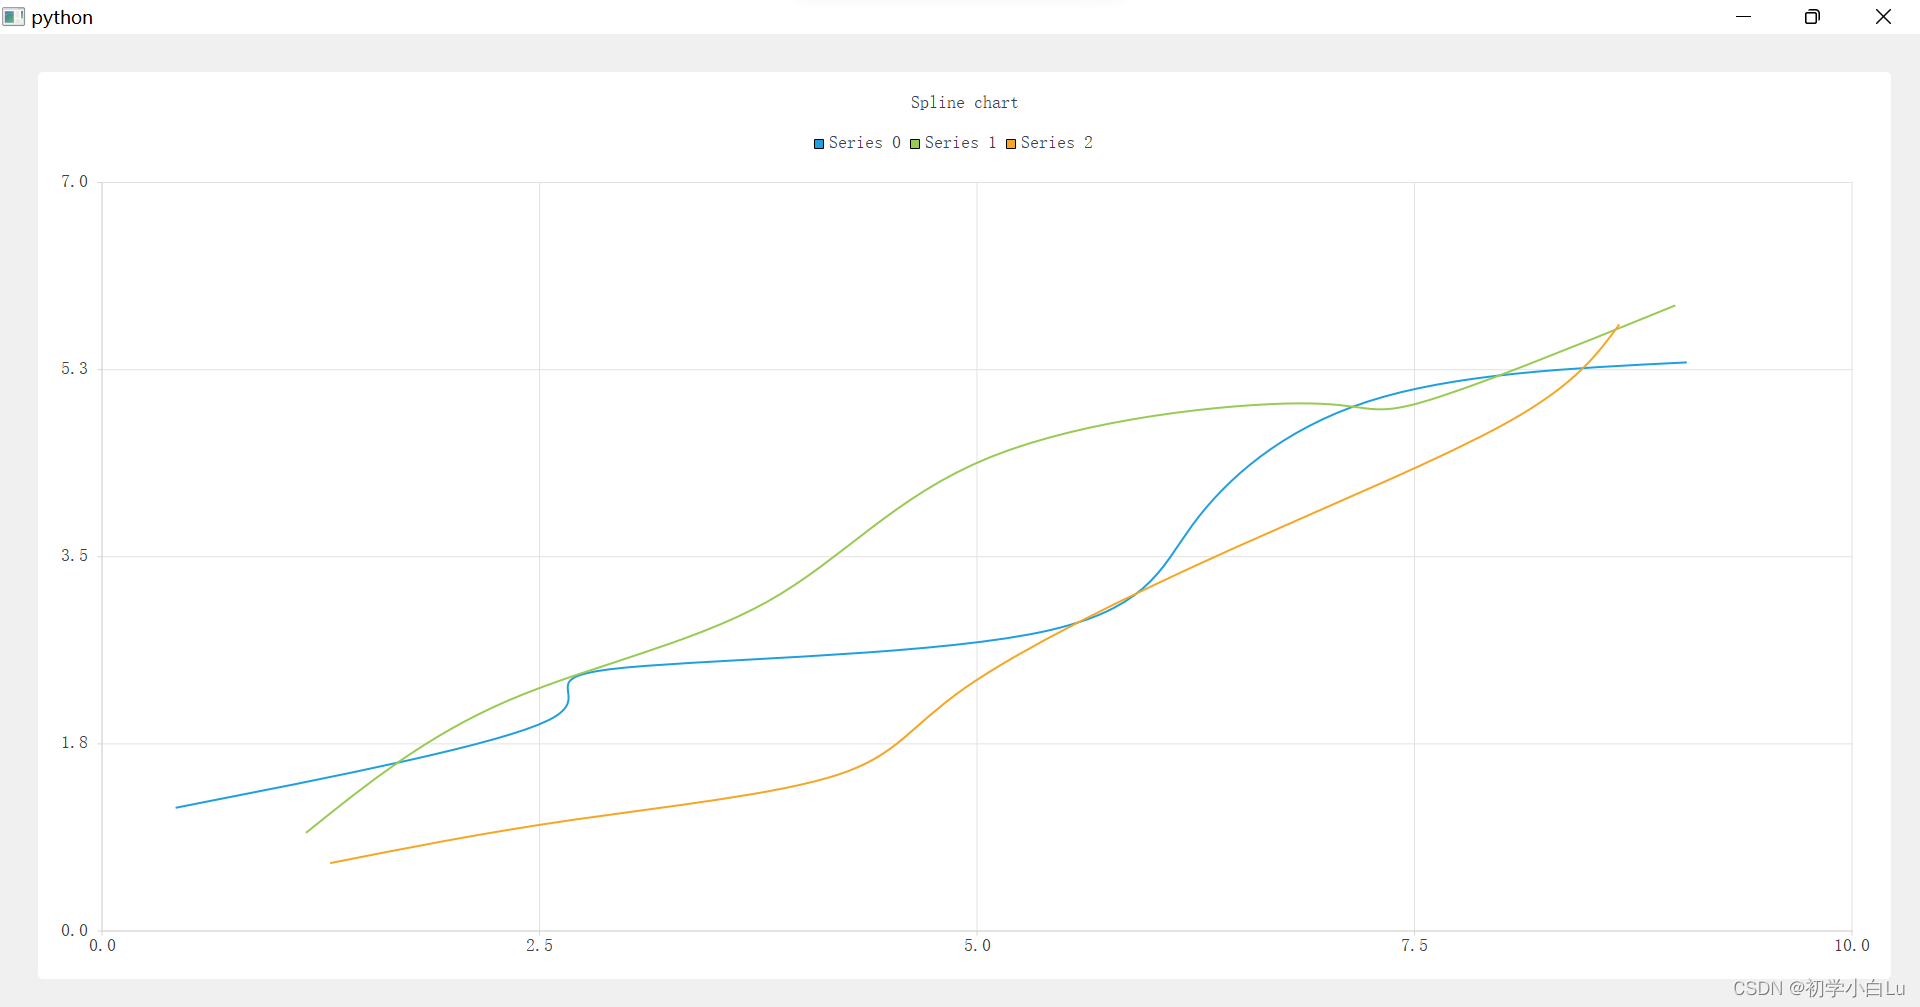Click the green square marker for Series 1
This screenshot has width=1920, height=1007.
(x=914, y=143)
